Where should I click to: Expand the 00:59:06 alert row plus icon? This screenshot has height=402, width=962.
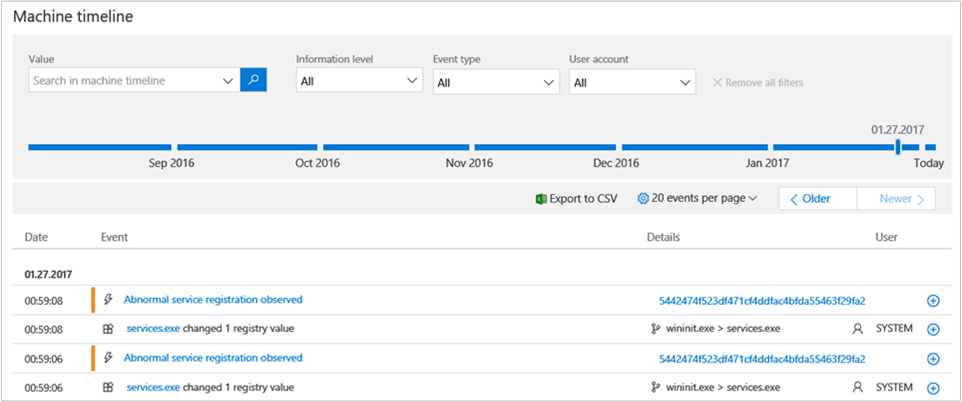tap(933, 359)
